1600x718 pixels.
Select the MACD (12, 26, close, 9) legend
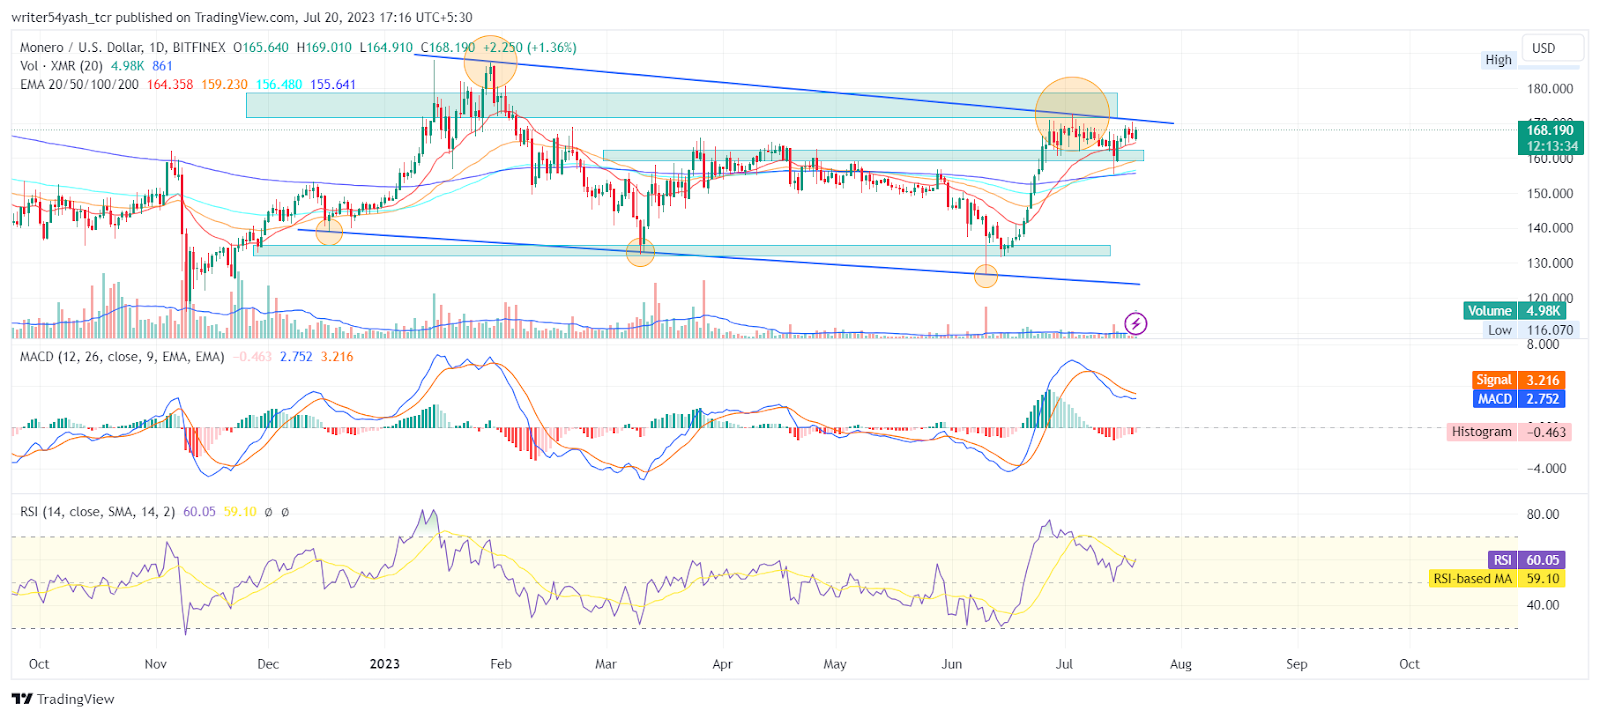(x=122, y=356)
